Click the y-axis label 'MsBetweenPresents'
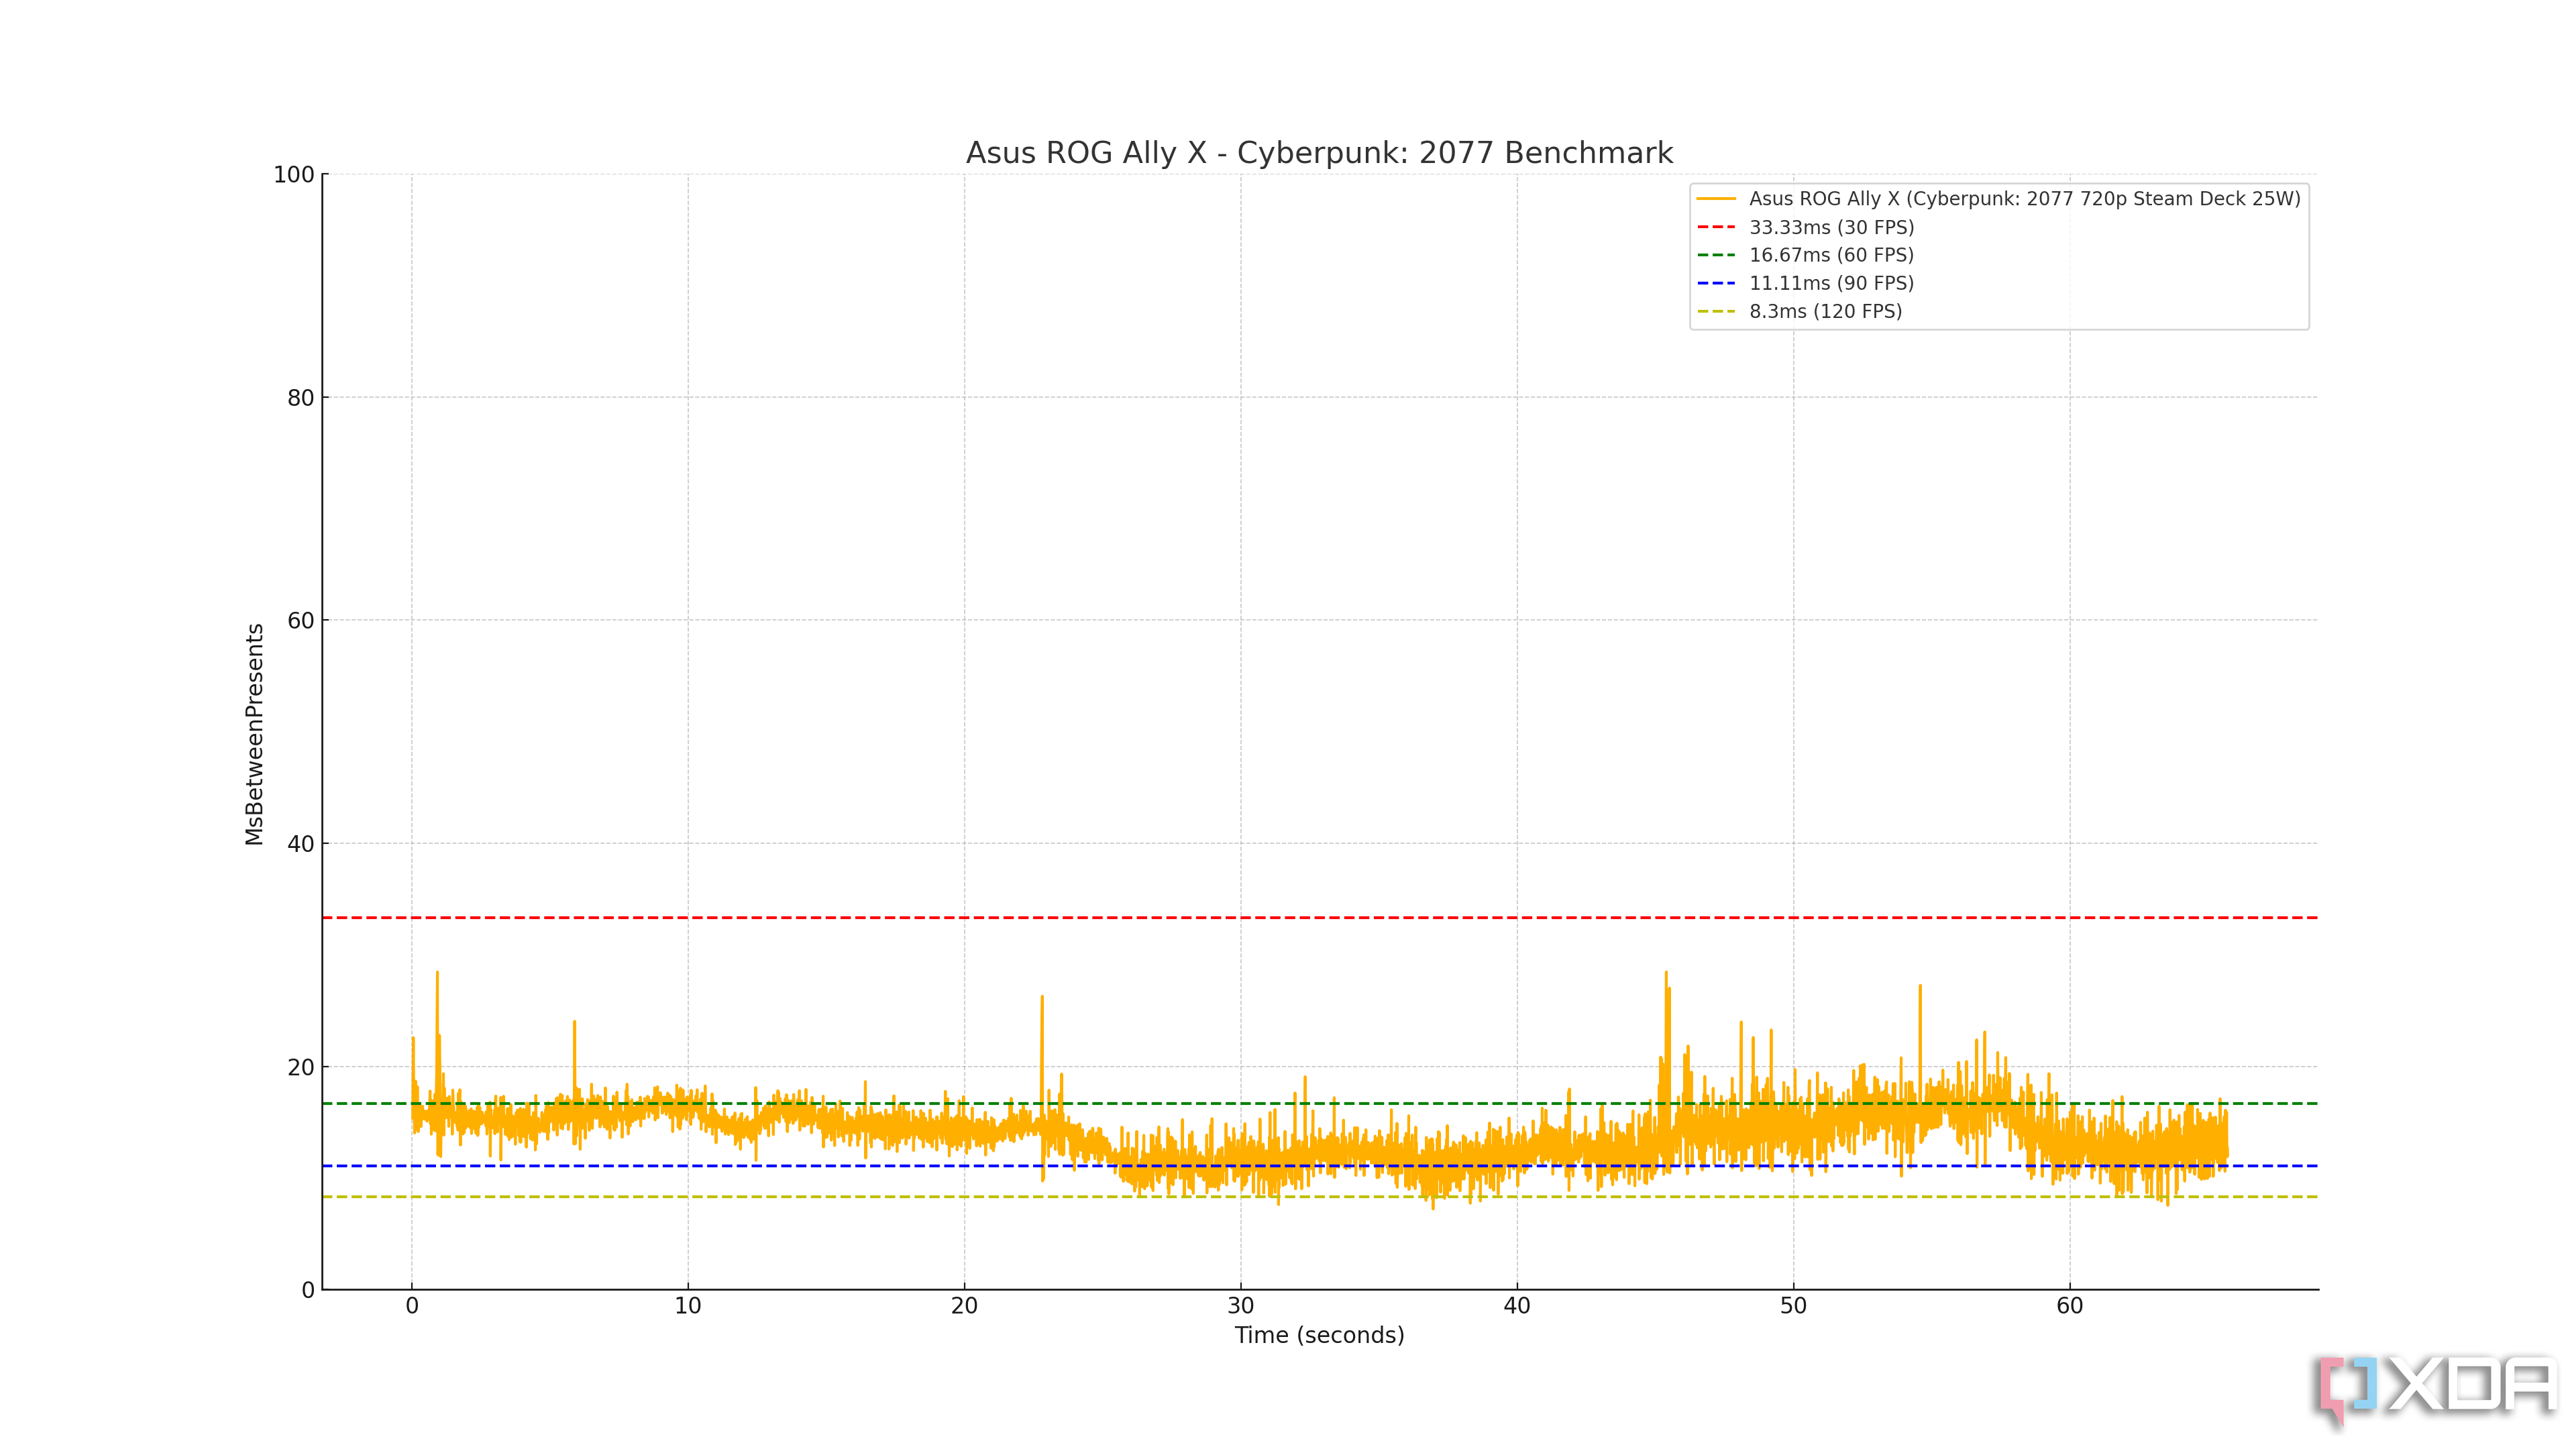Viewport: 2576px width, 1449px height. 254,734
